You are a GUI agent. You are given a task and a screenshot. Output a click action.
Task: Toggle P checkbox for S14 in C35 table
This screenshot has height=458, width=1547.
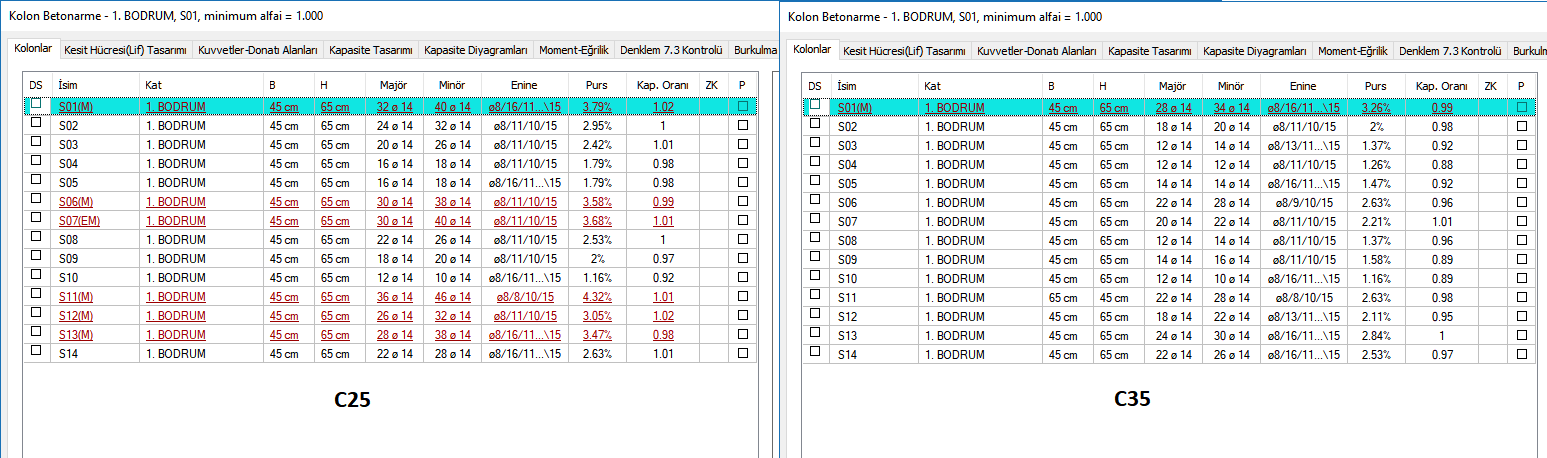1522,355
